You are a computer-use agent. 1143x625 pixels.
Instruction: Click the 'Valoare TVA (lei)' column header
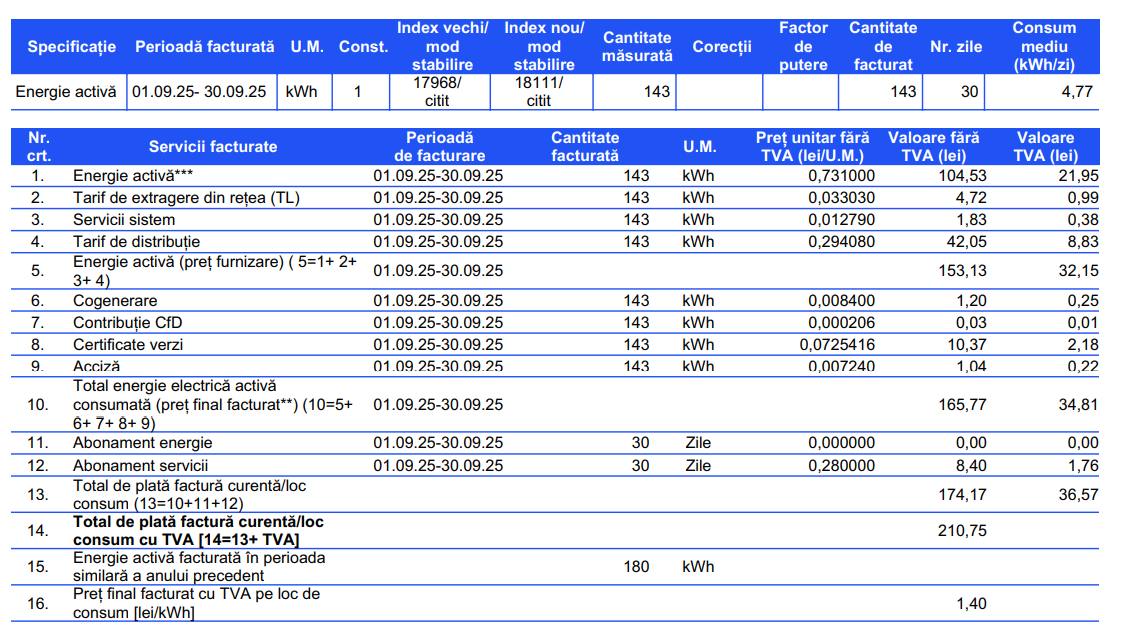[1045, 147]
